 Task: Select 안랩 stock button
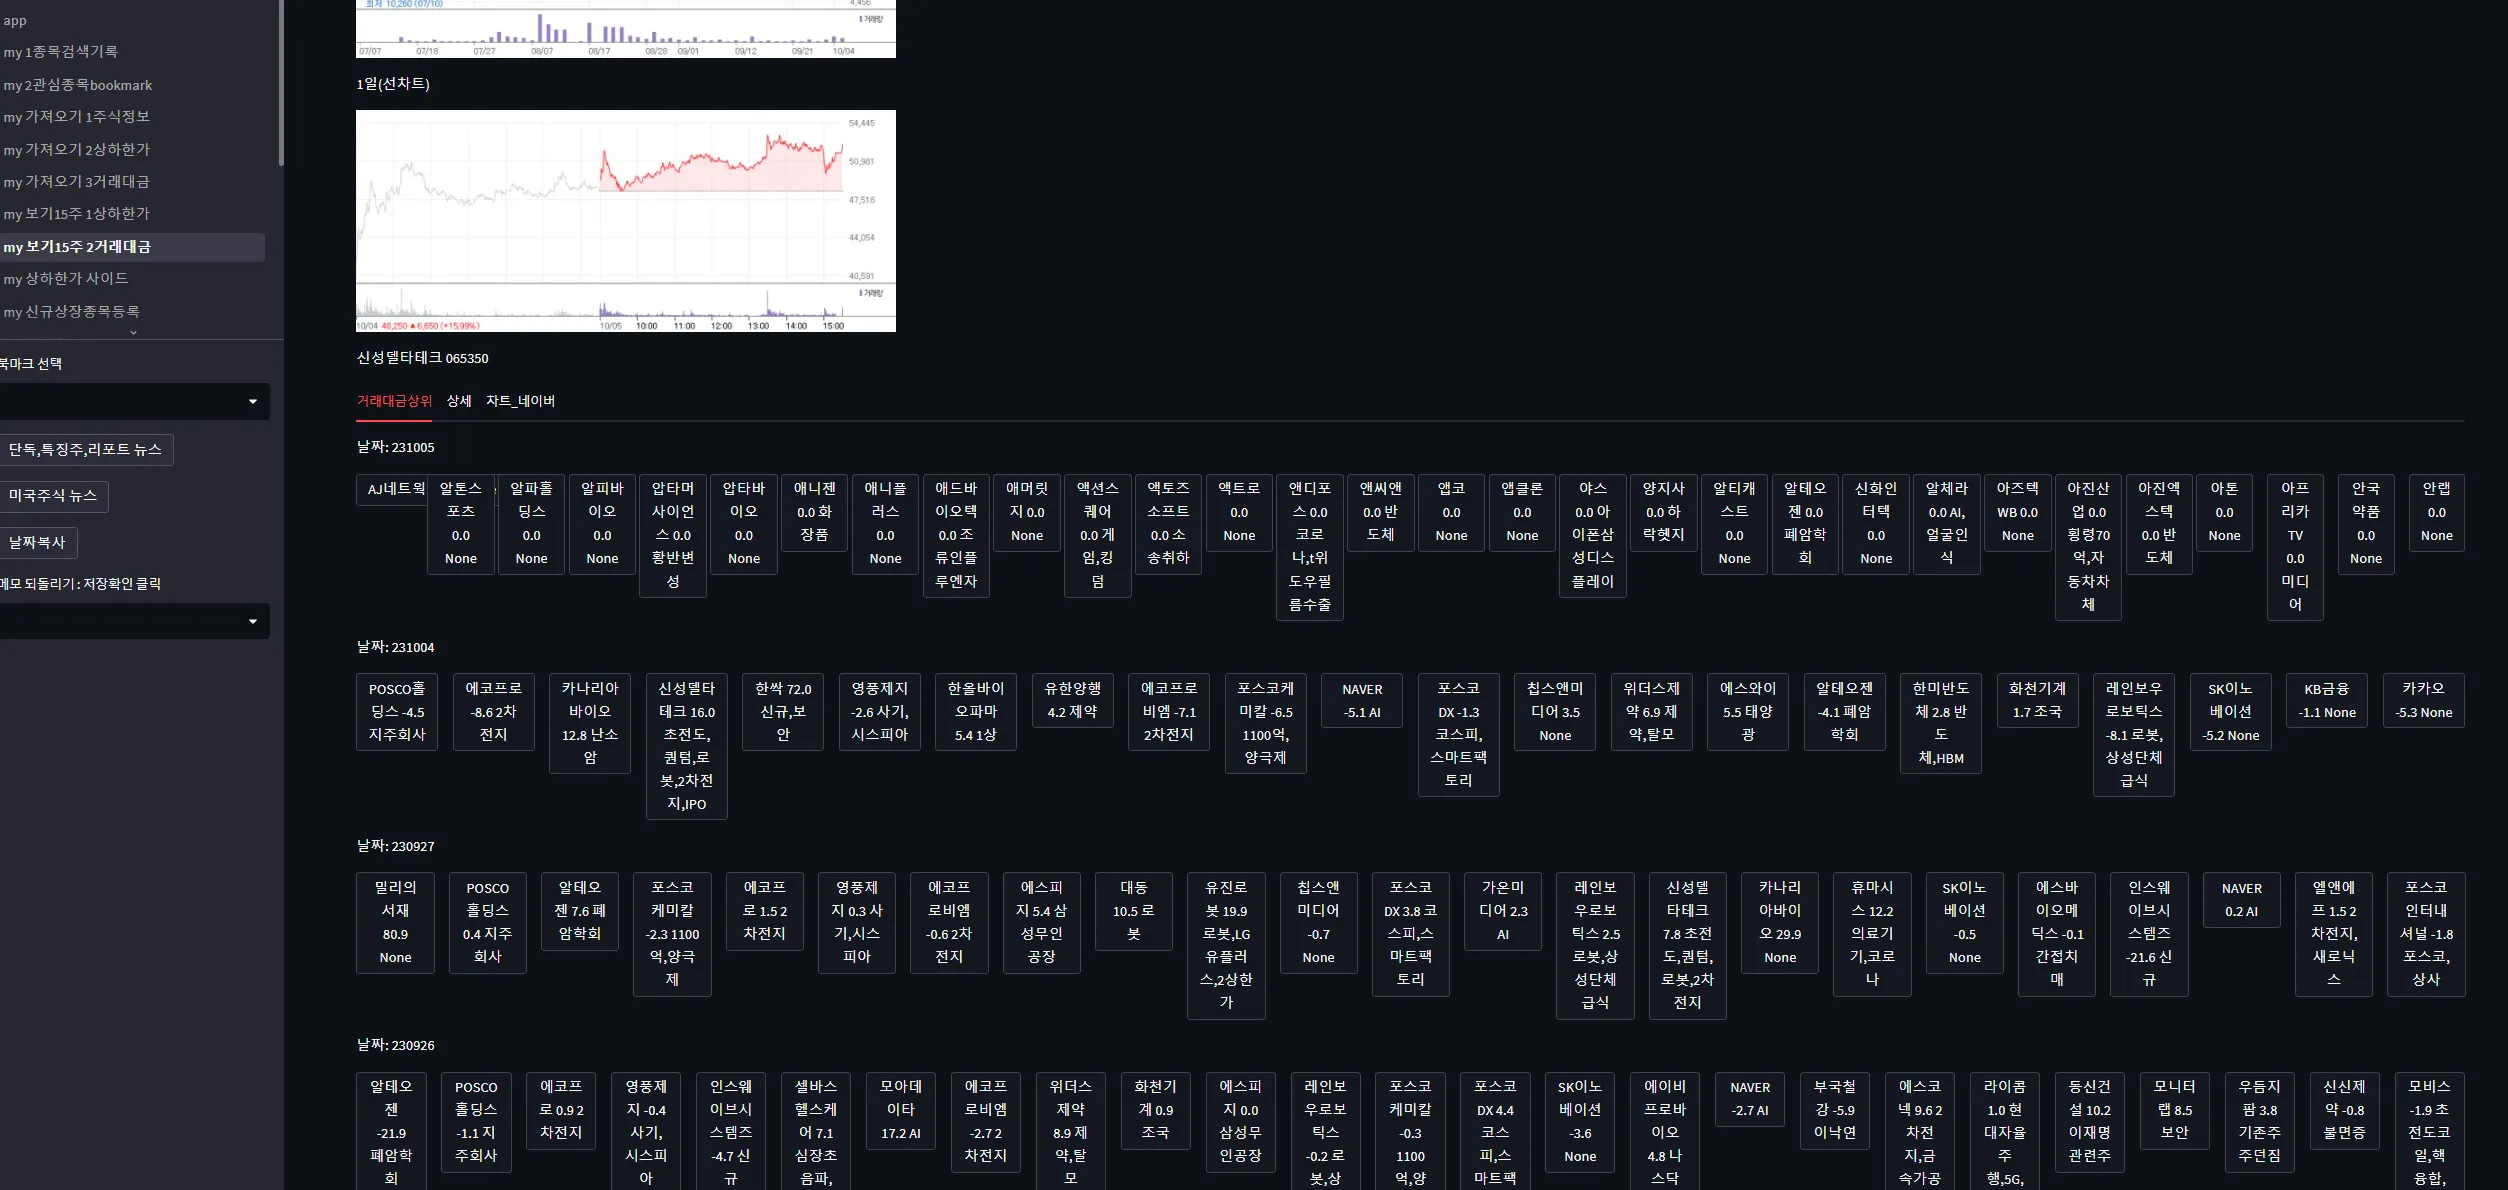point(2437,512)
